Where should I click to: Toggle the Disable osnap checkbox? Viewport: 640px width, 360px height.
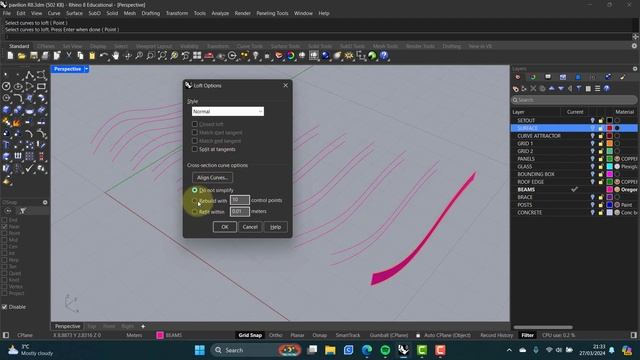(4, 307)
